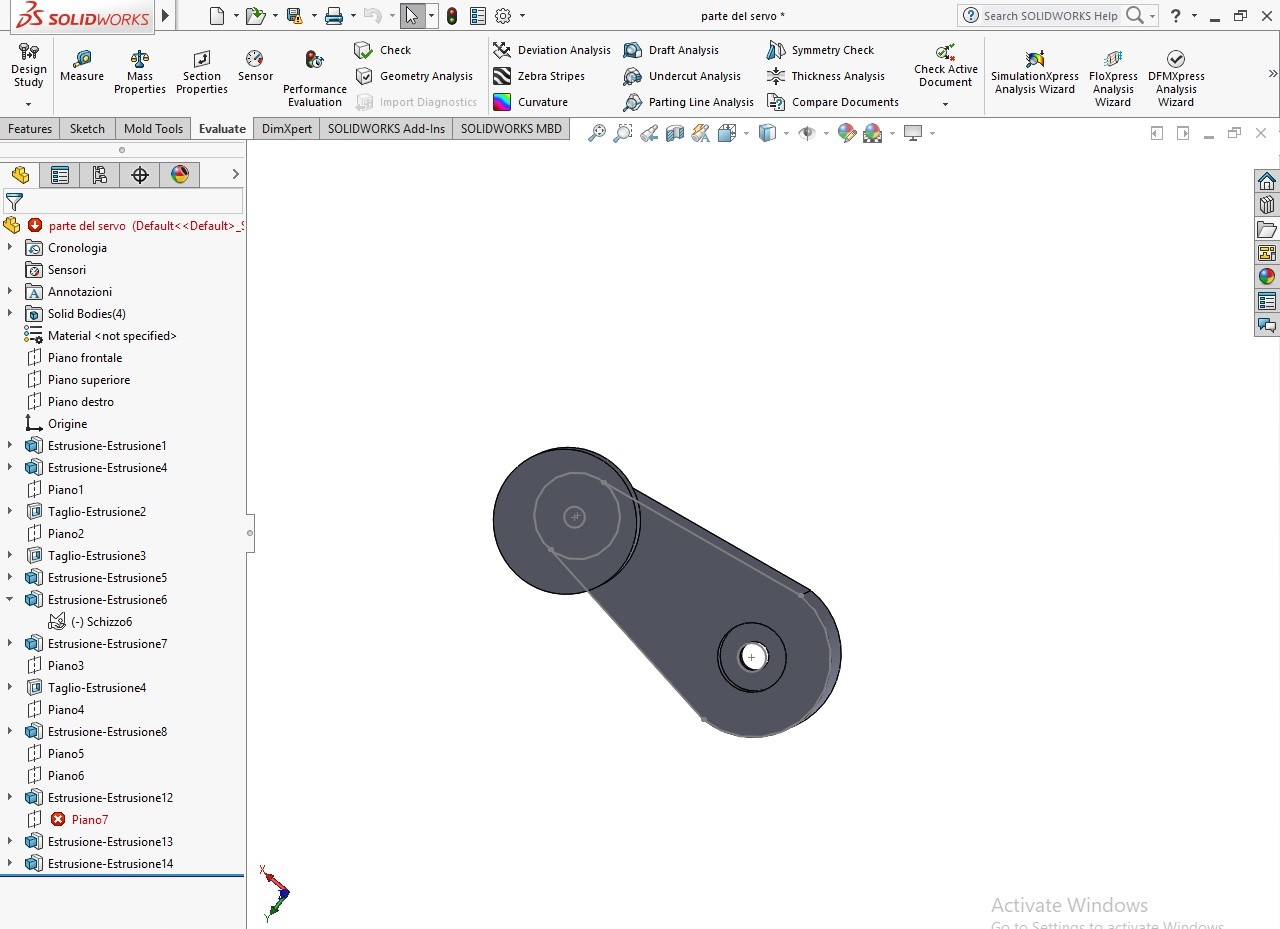Screen dimensions: 1280x929
Task: Start Deviation Analysis
Action: pyautogui.click(x=551, y=50)
